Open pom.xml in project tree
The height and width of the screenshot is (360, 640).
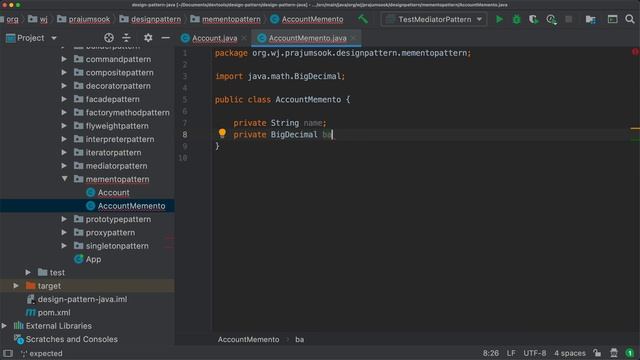click(x=53, y=313)
